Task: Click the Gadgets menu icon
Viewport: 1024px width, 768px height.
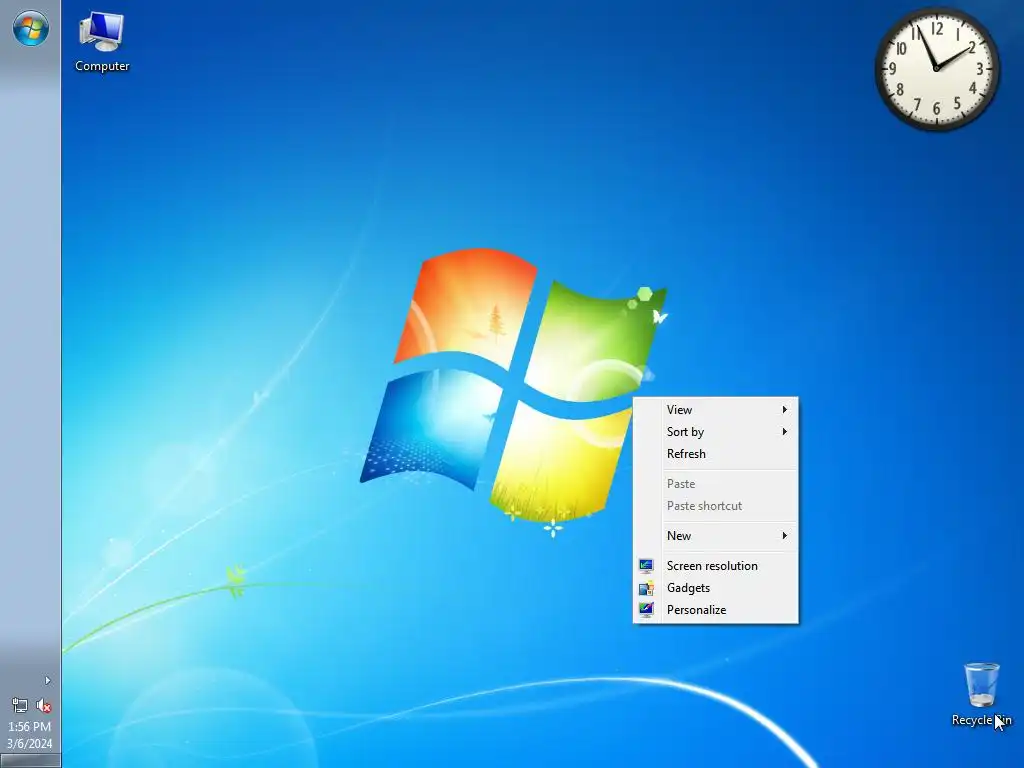Action: (x=647, y=588)
